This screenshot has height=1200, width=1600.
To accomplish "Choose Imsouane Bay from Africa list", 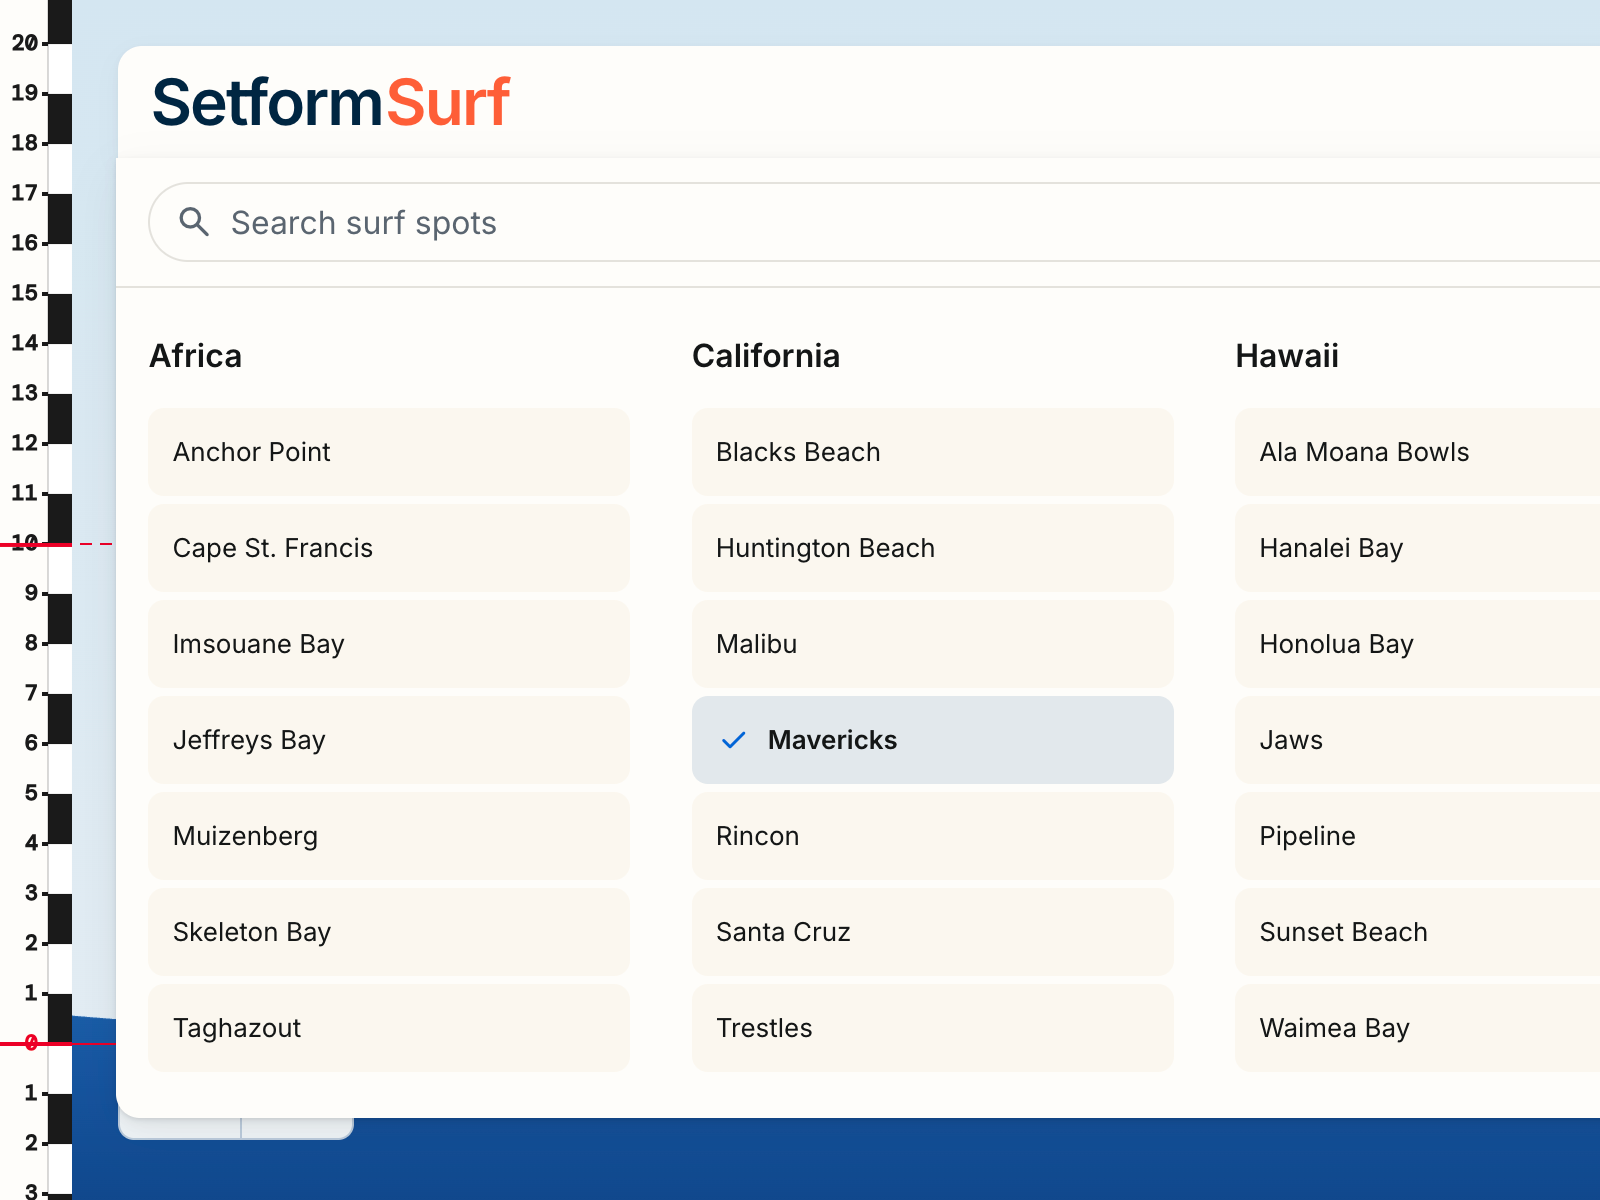I will [x=389, y=644].
